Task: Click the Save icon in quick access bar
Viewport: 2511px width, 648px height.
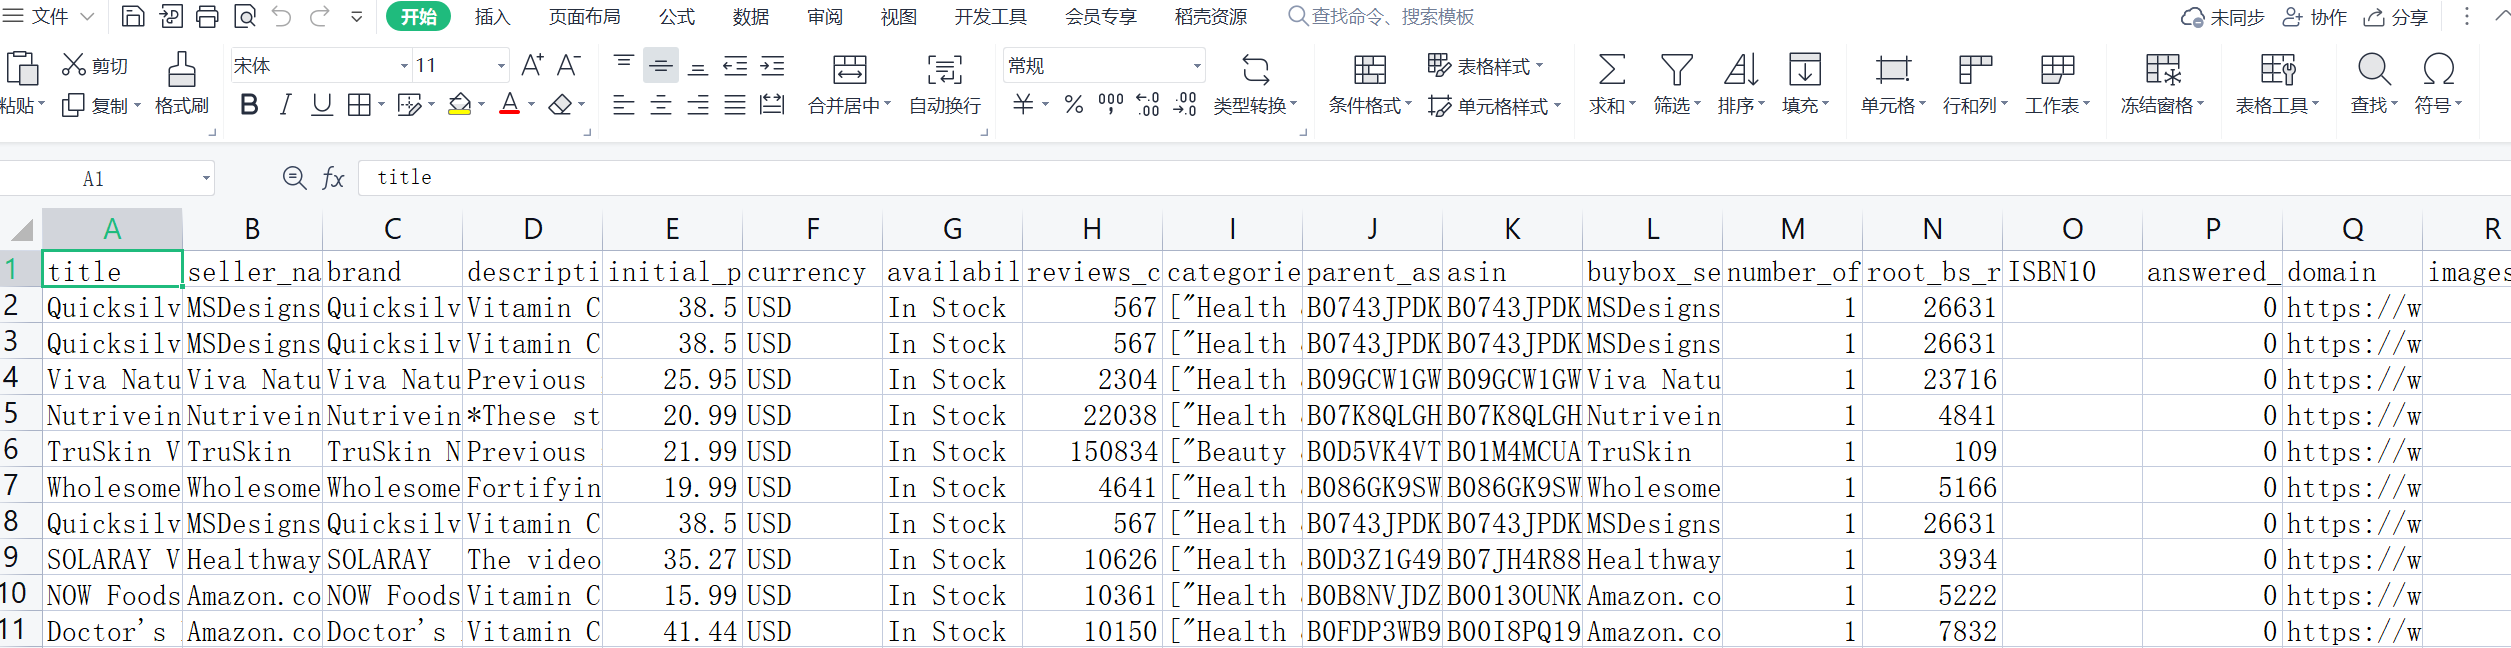Action: click(133, 16)
